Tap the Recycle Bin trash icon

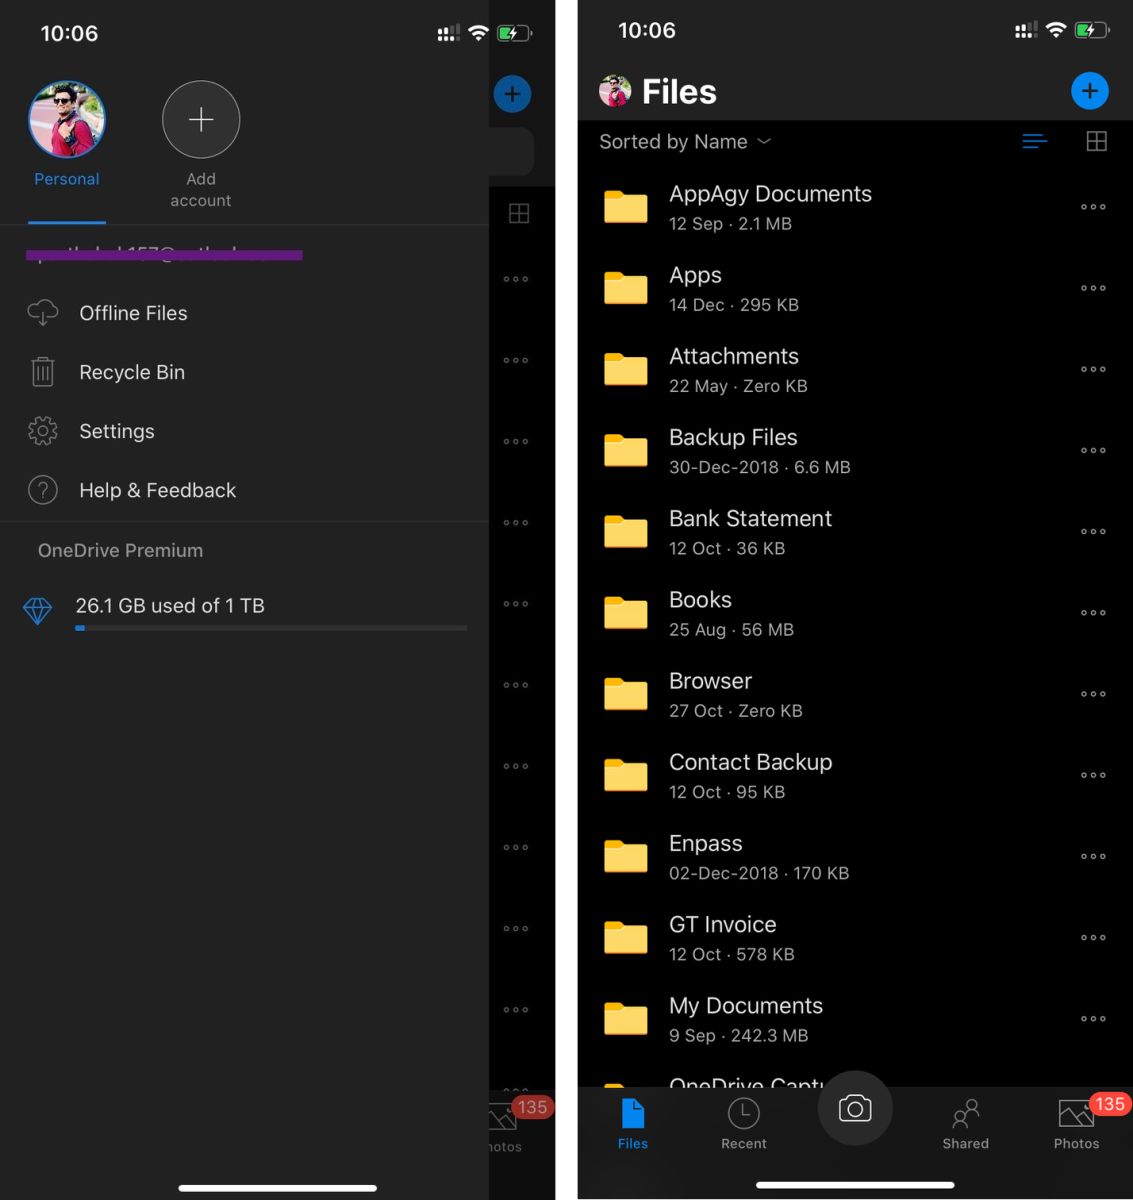pos(43,372)
